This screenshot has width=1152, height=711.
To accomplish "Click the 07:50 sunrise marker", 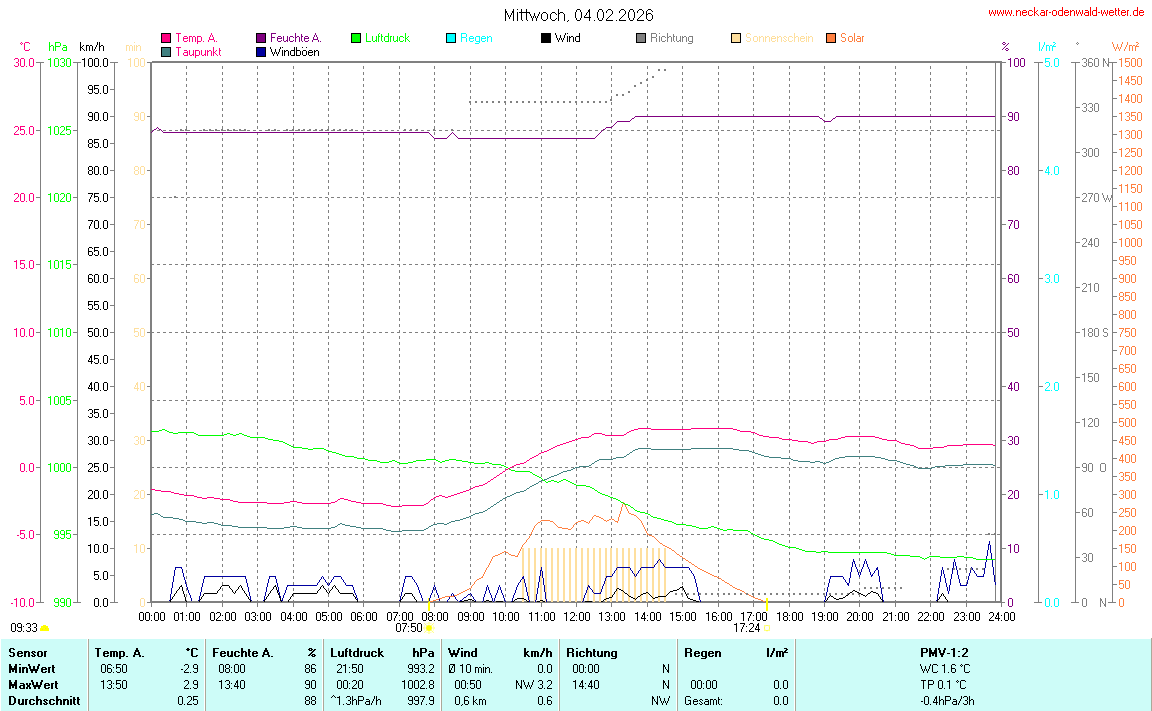I will (429, 628).
